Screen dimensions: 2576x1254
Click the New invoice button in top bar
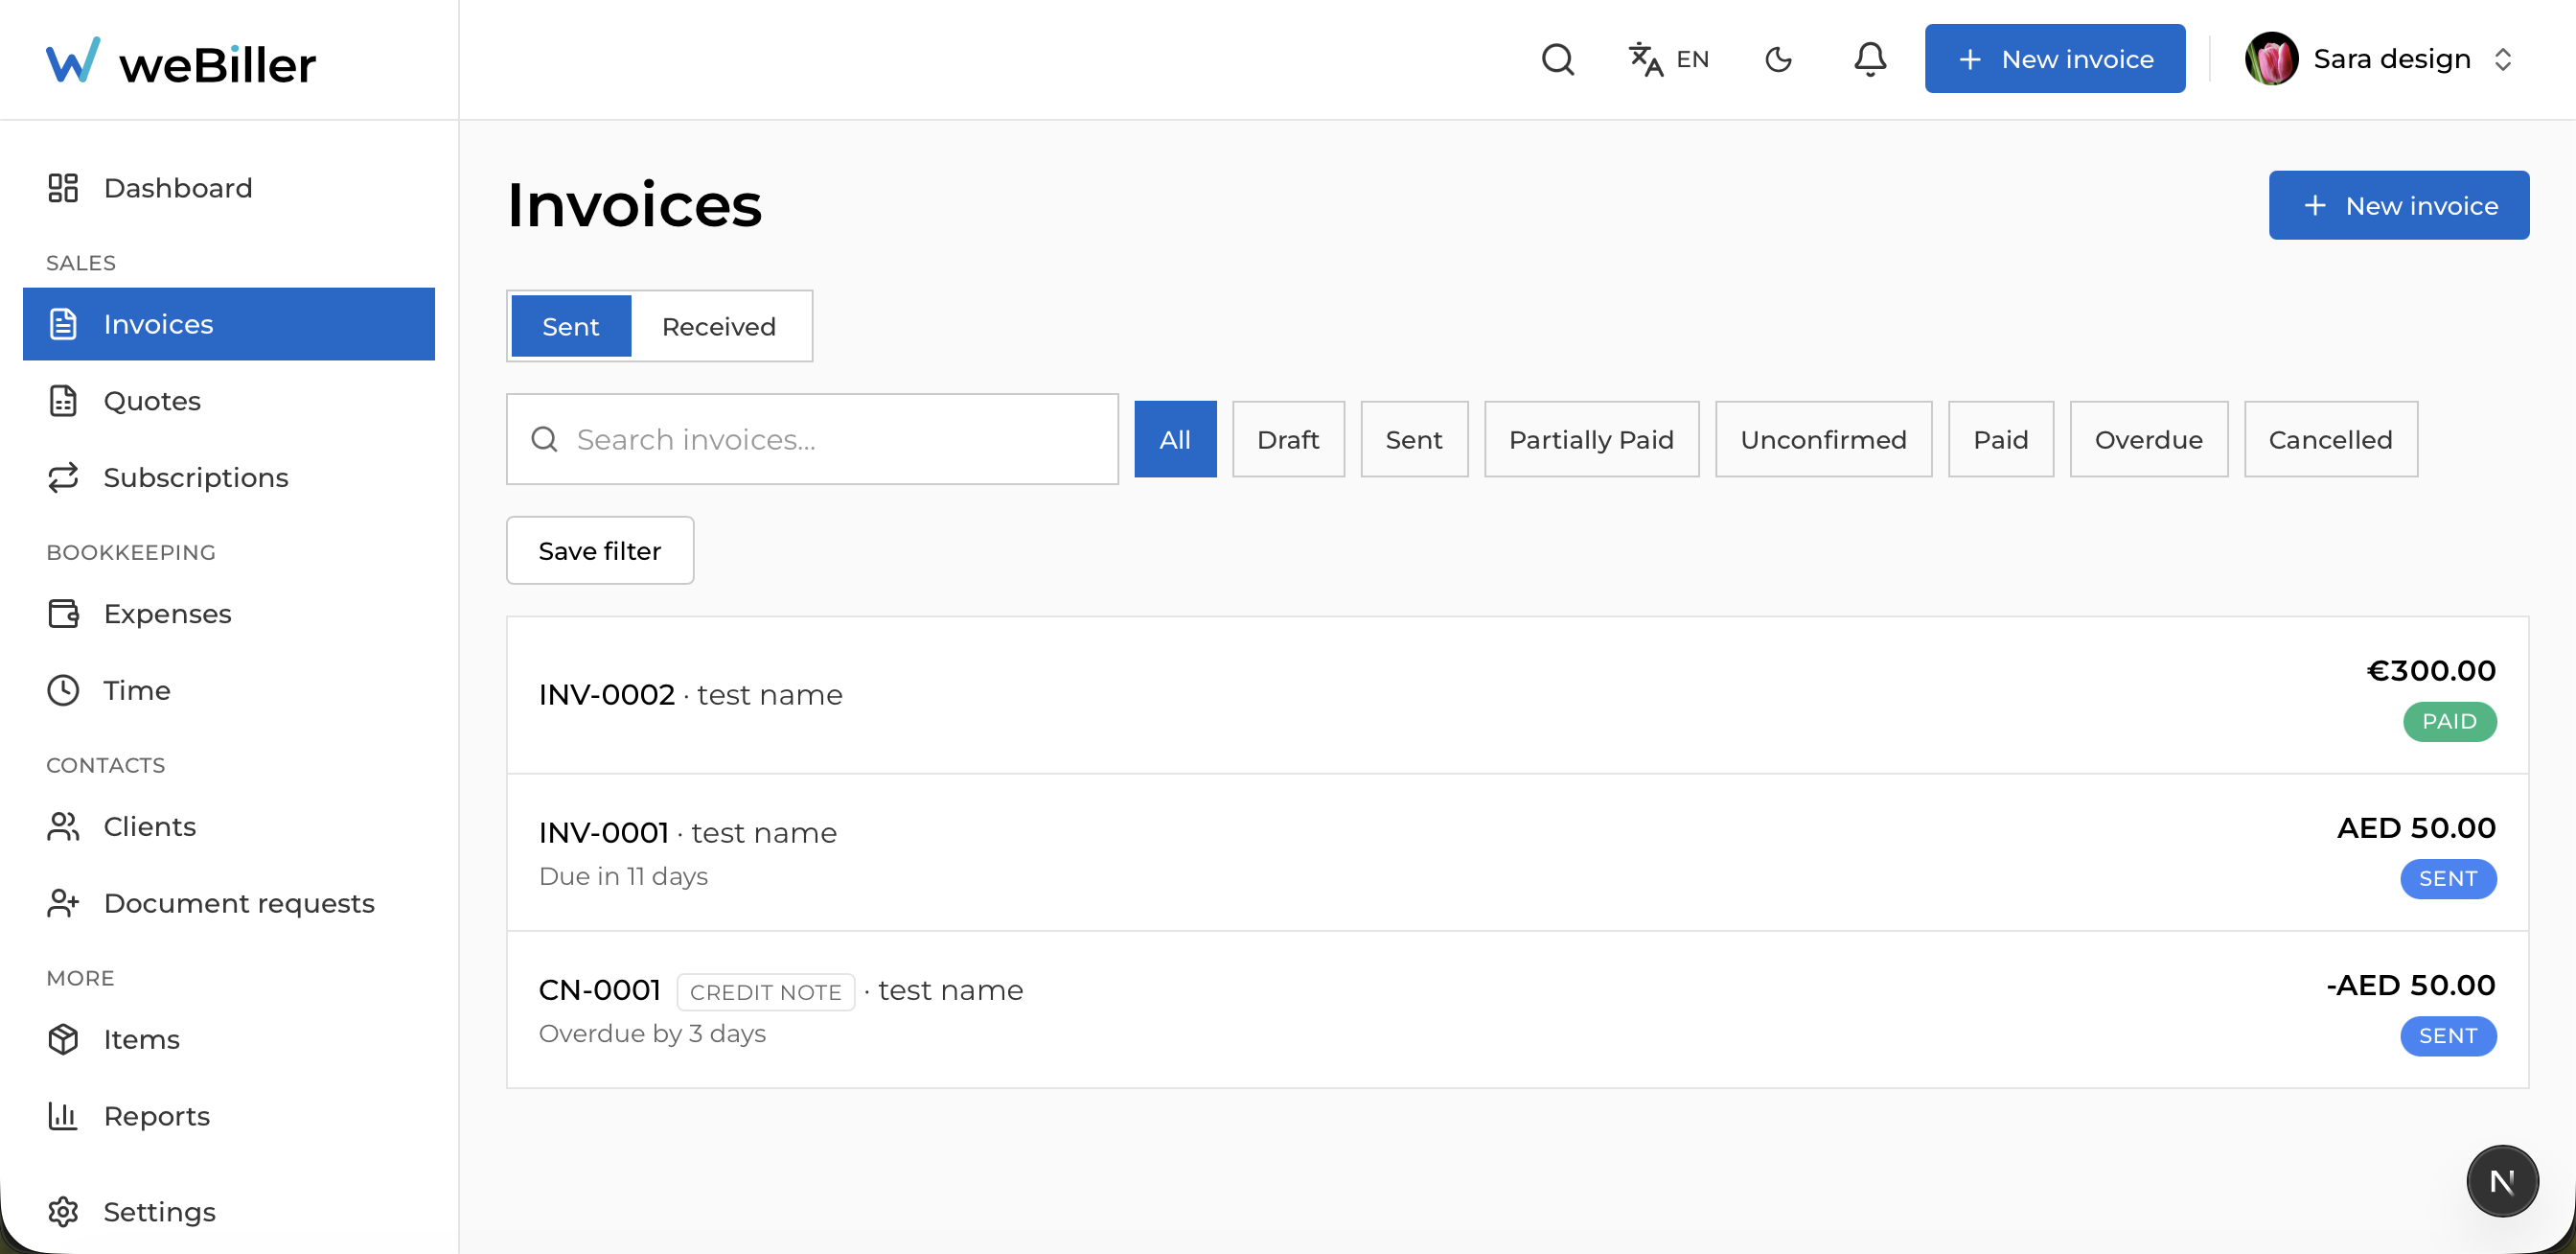2054,59
